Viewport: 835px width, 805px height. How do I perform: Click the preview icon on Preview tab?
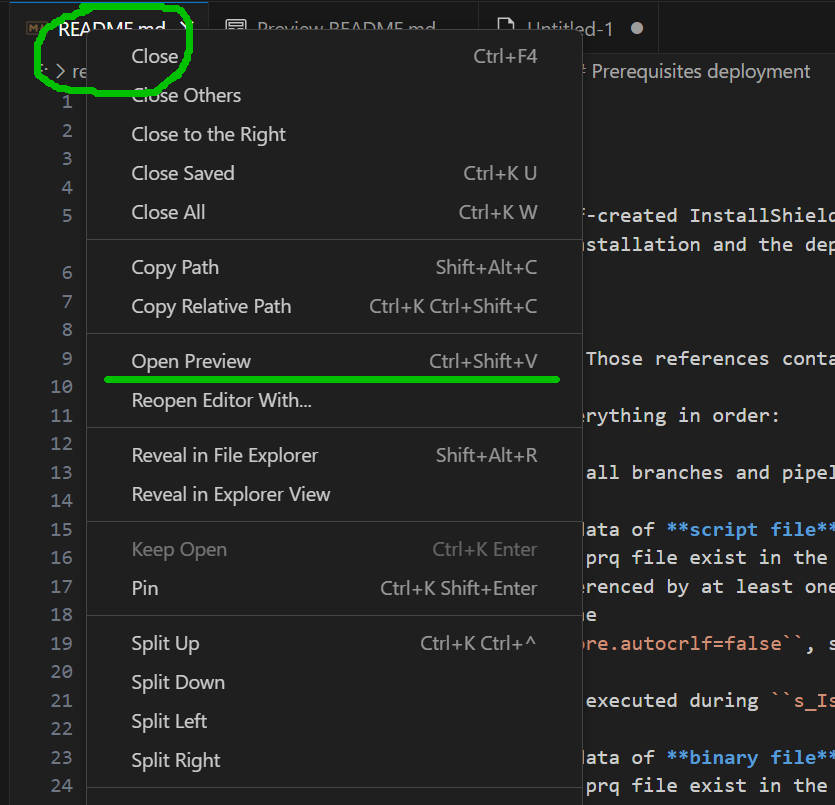click(236, 24)
